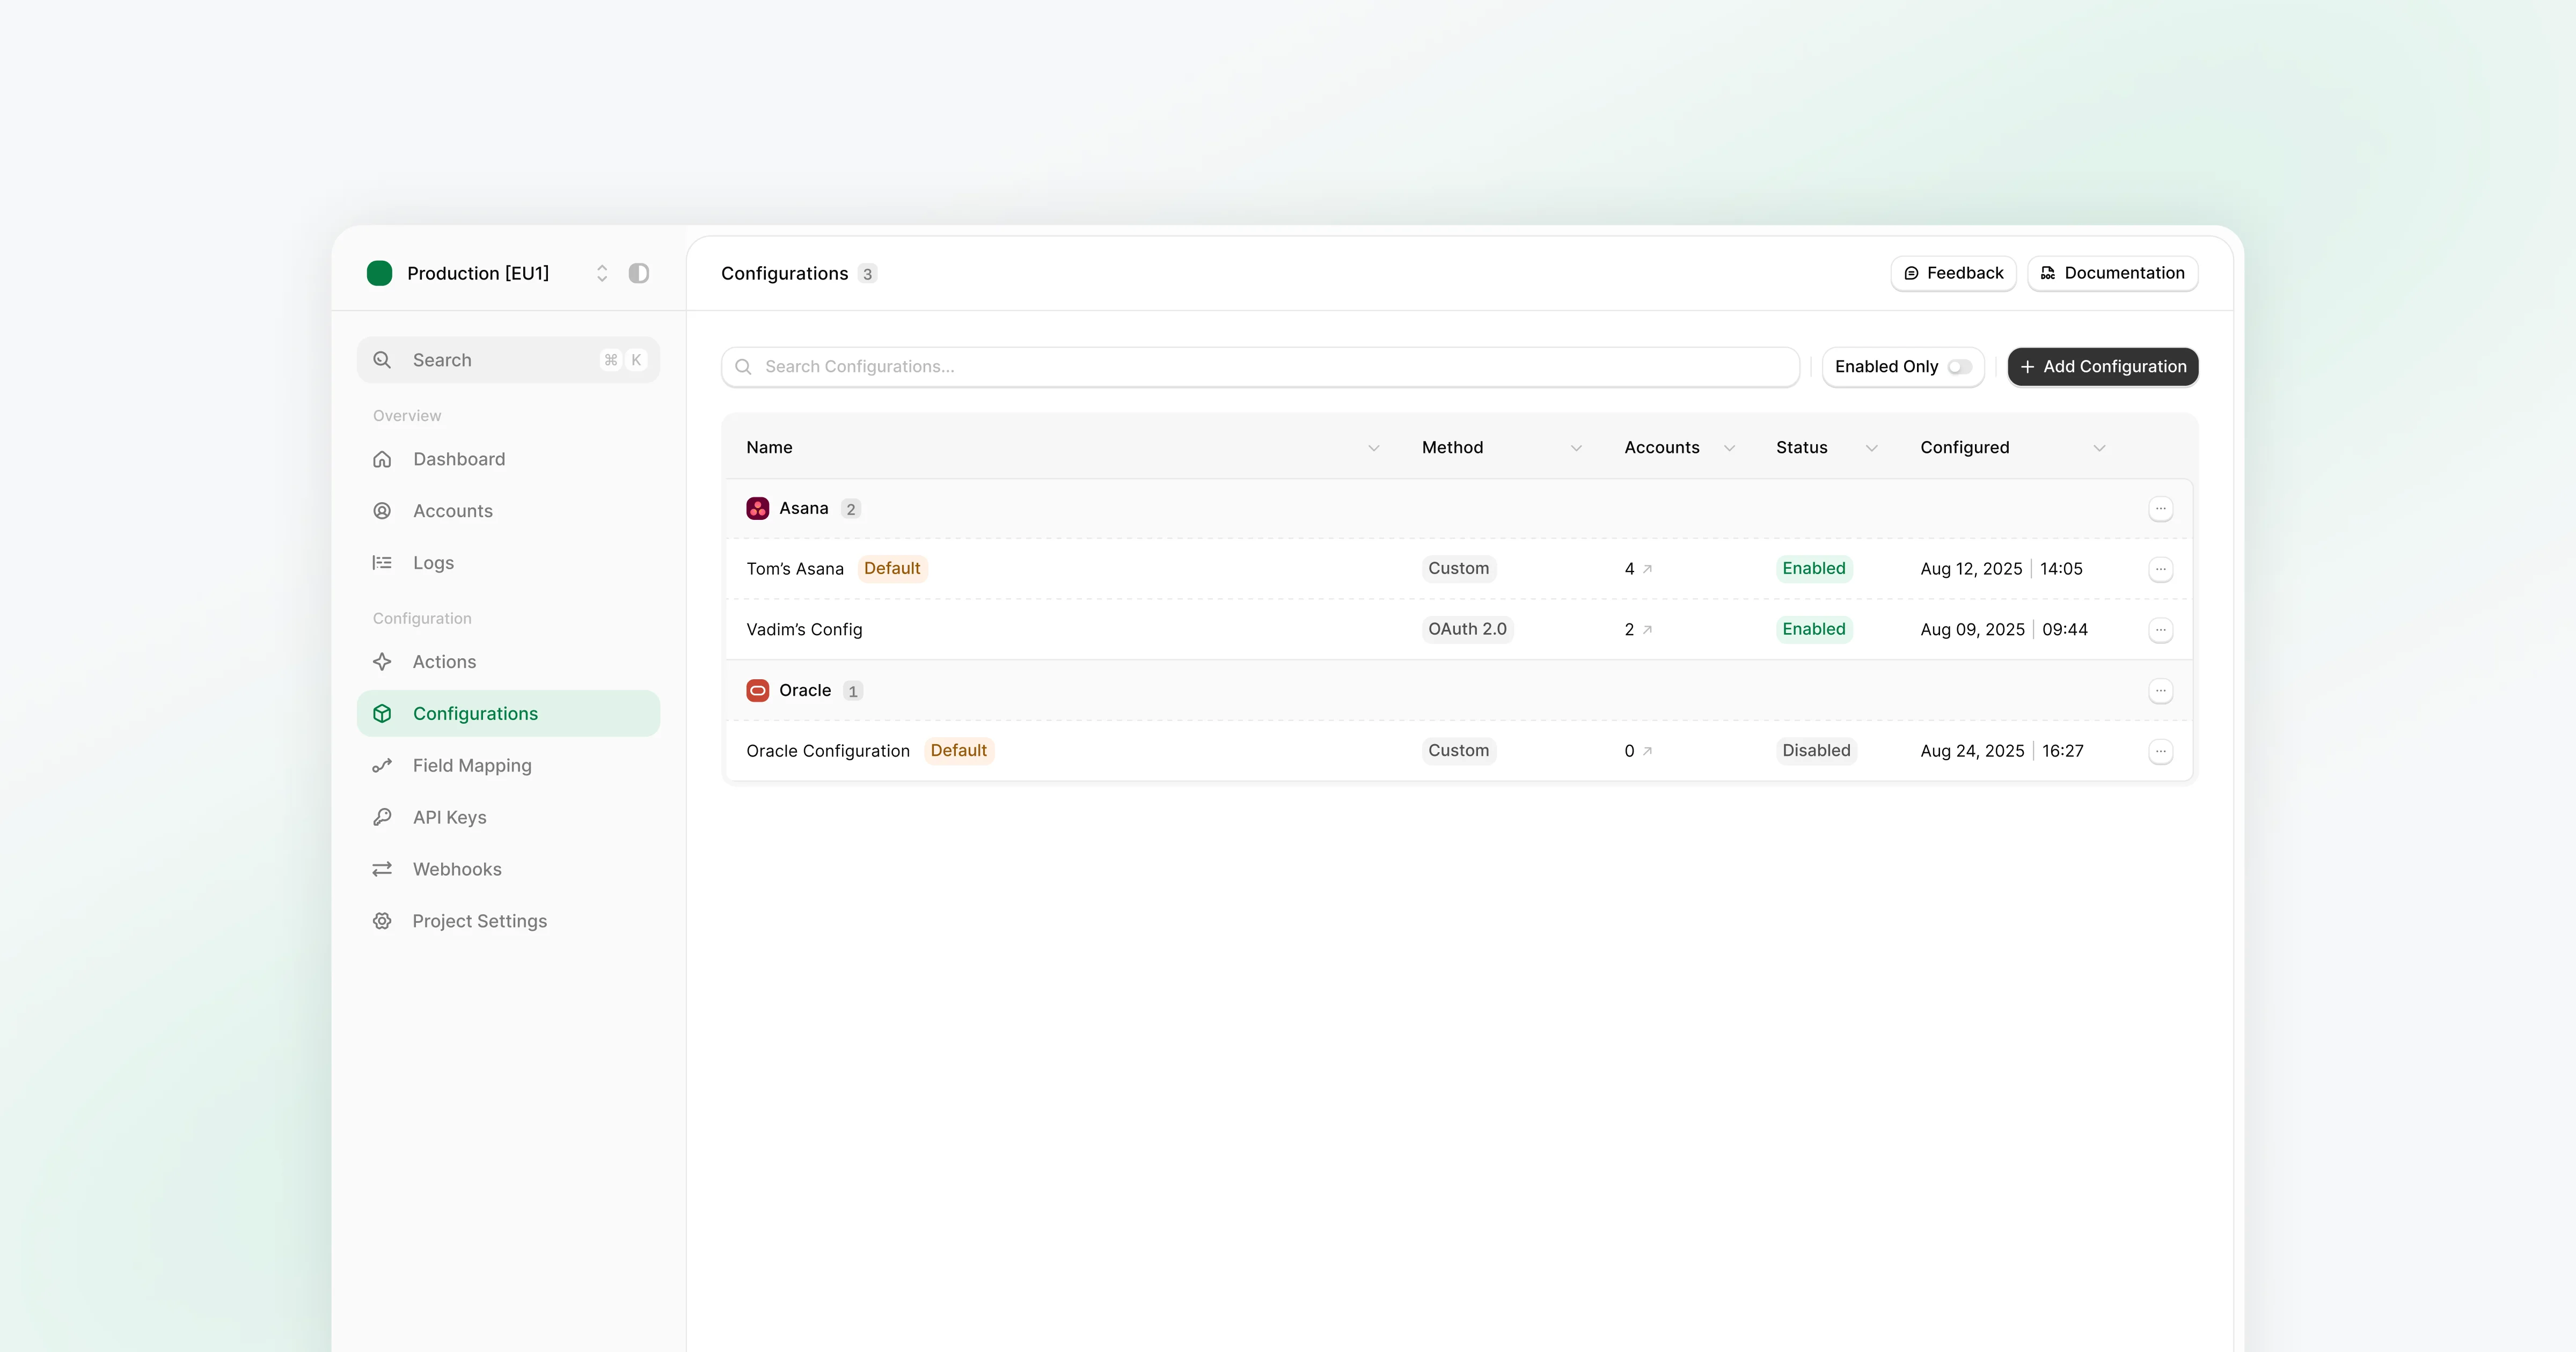2576x1352 pixels.
Task: Select Actions under Configuration
Action: click(x=444, y=661)
